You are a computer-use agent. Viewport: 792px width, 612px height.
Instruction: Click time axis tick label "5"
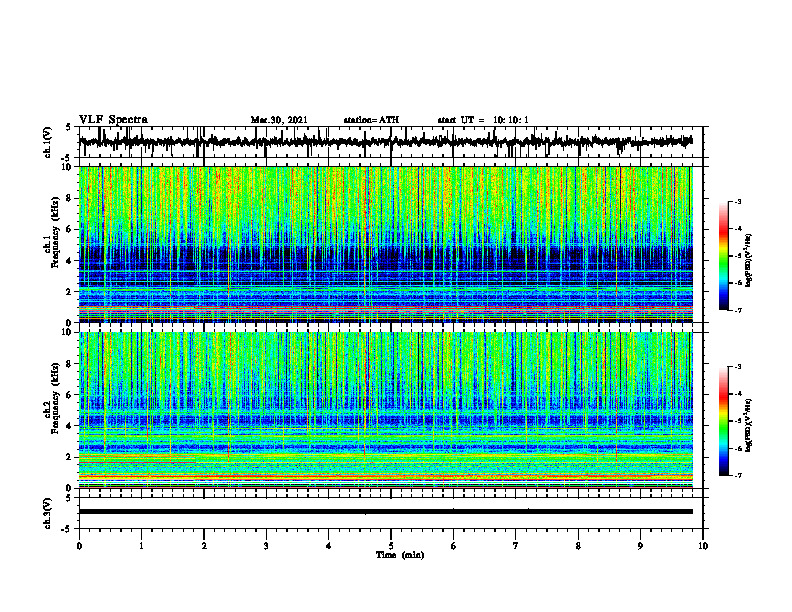[391, 546]
